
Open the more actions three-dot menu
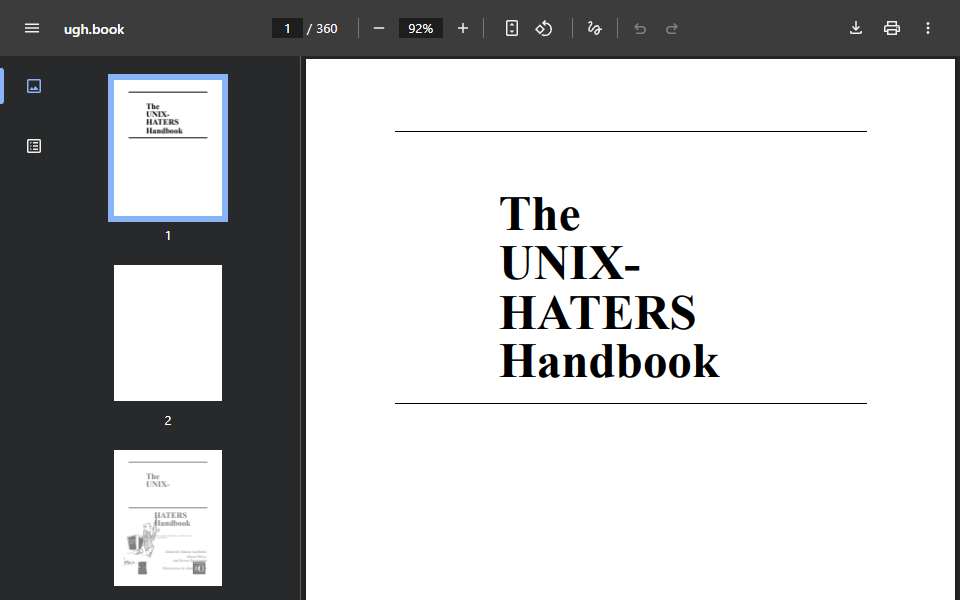[x=928, y=28]
